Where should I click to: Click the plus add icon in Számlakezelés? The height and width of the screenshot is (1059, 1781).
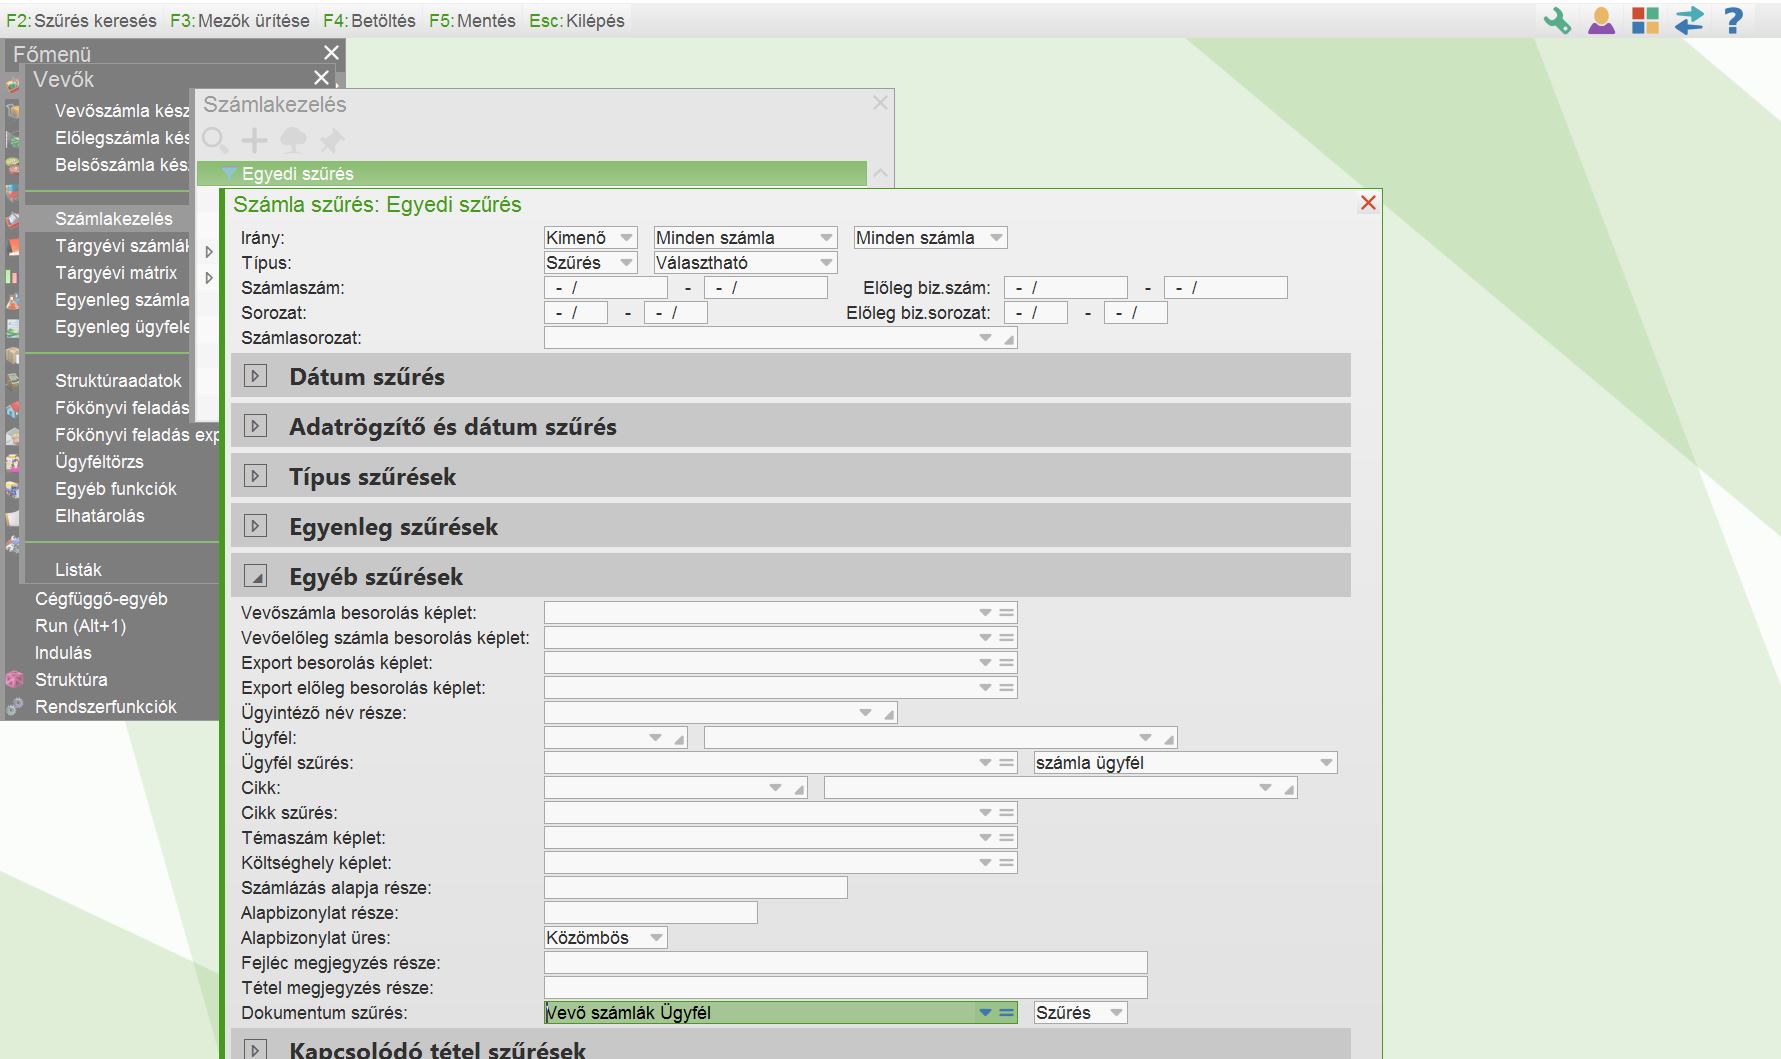(255, 140)
